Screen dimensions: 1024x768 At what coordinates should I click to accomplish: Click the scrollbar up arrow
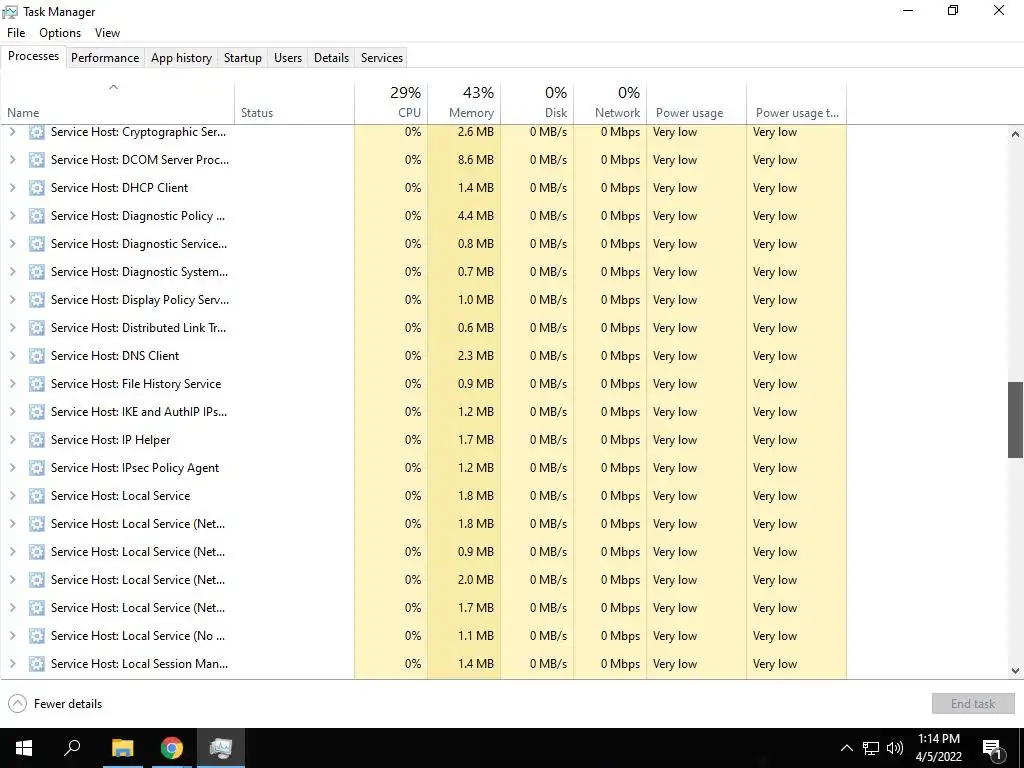tap(1015, 134)
